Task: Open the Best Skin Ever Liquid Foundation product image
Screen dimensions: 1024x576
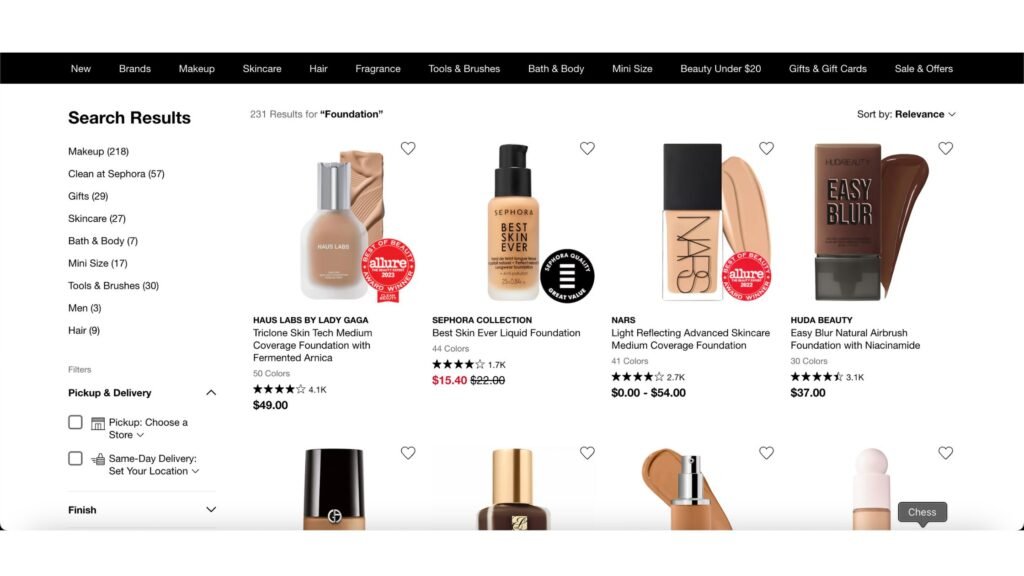Action: [x=514, y=222]
